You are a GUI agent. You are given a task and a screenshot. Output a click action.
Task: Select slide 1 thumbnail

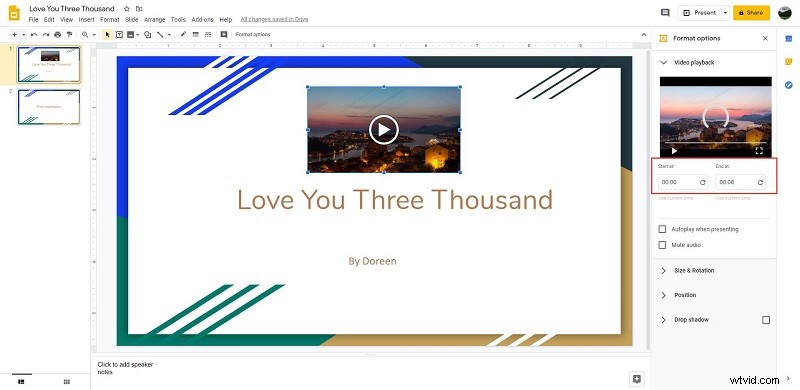[x=49, y=64]
